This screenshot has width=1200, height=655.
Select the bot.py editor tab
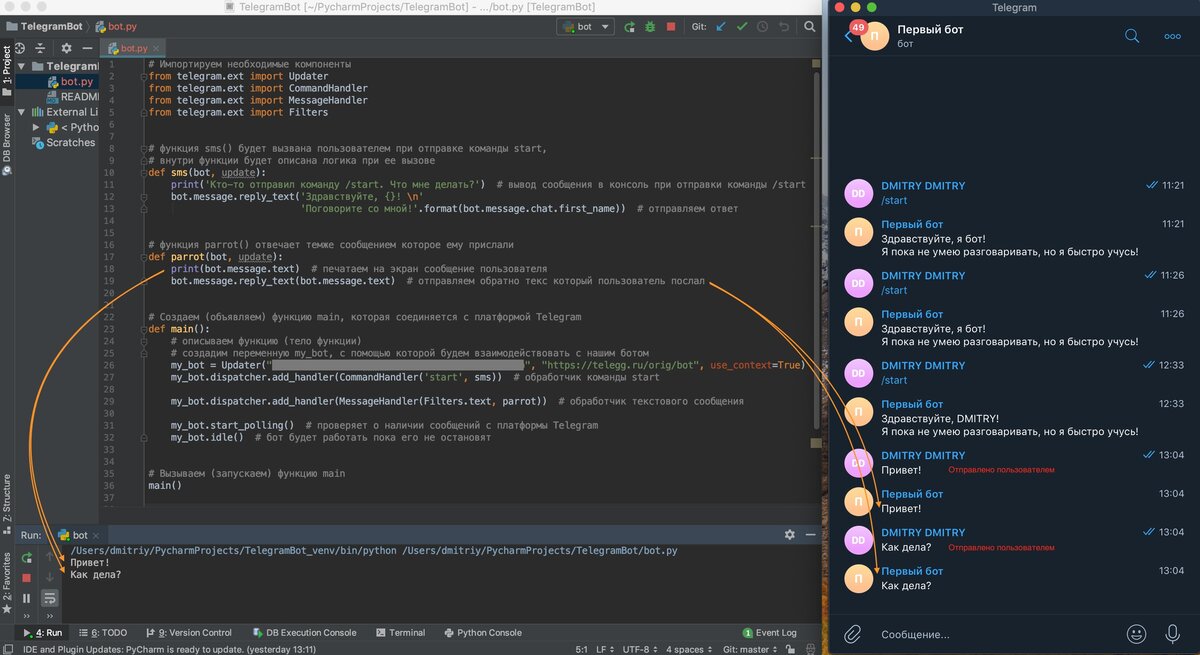134,48
